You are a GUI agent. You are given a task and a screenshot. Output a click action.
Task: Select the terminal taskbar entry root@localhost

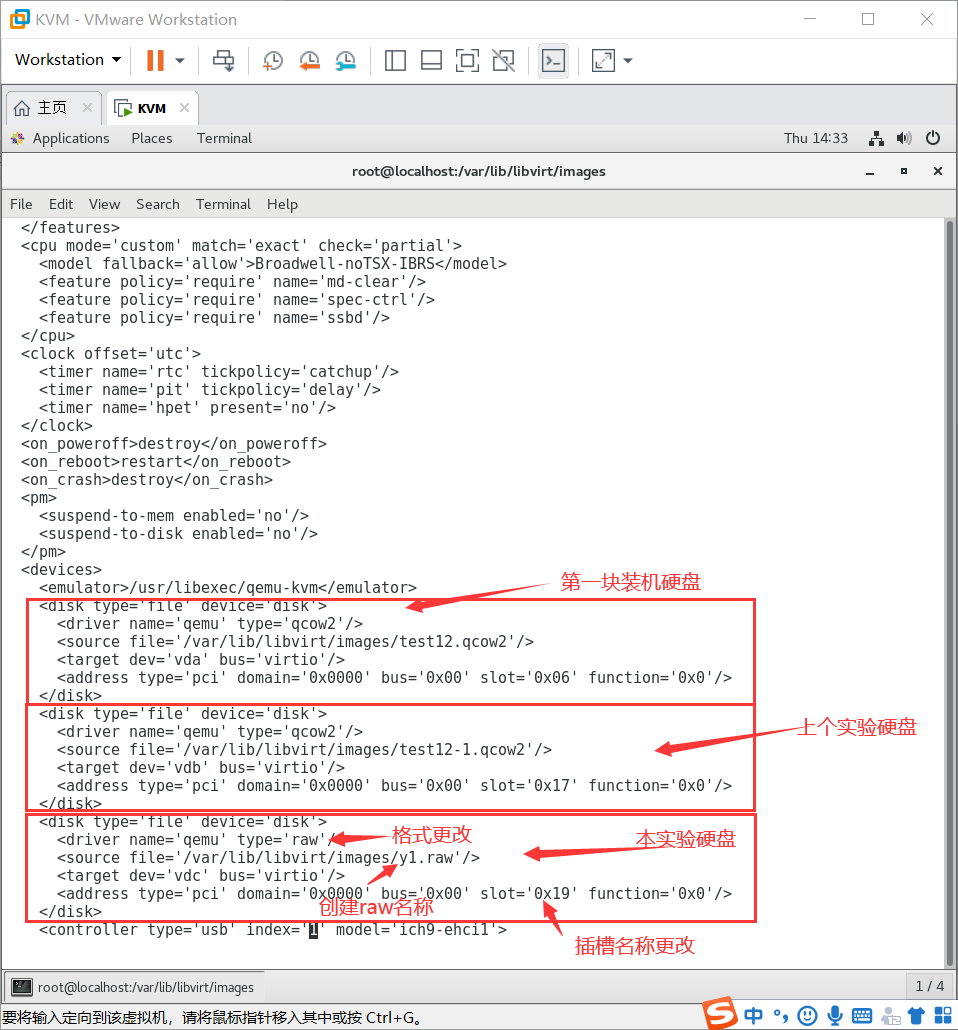click(x=133, y=987)
